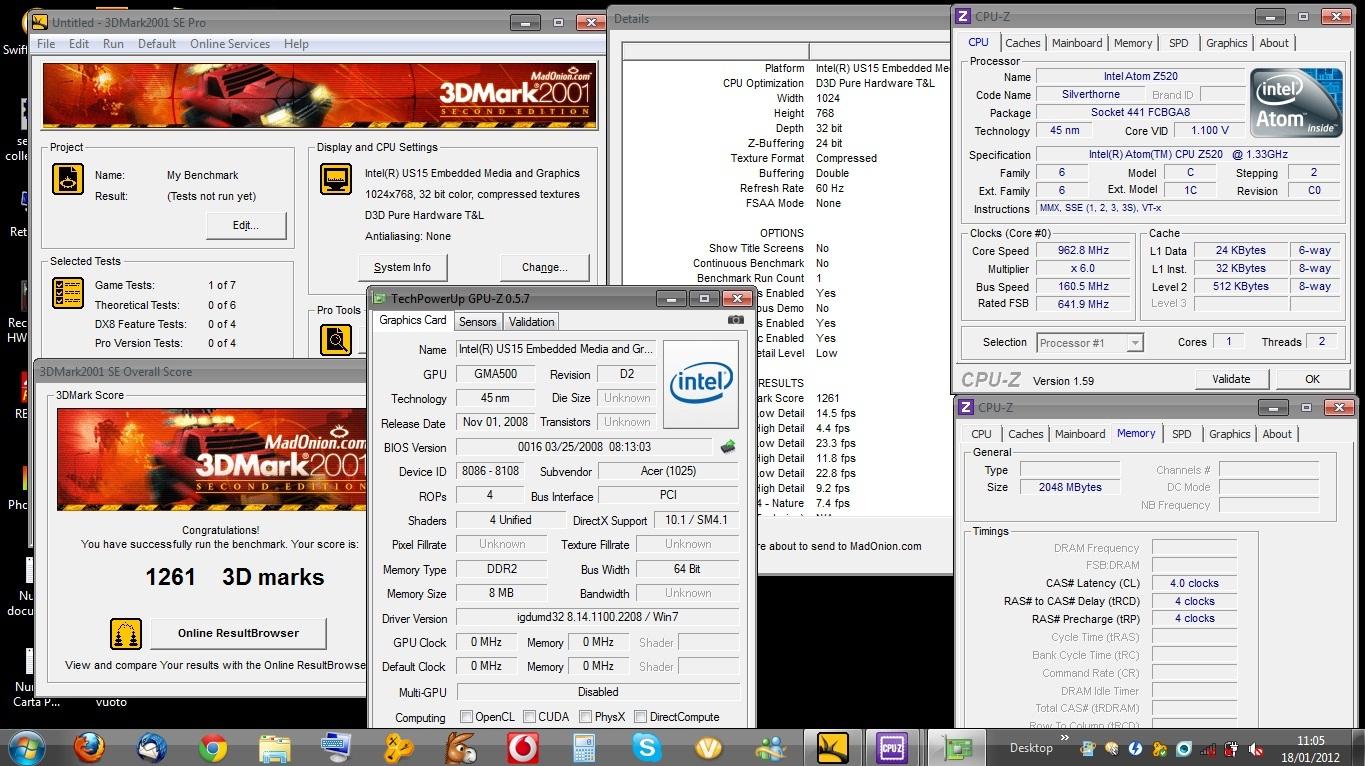The width and height of the screenshot is (1365, 766).
Task: Enable the DirectCompute checkbox in GPU-Z
Action: coord(640,716)
